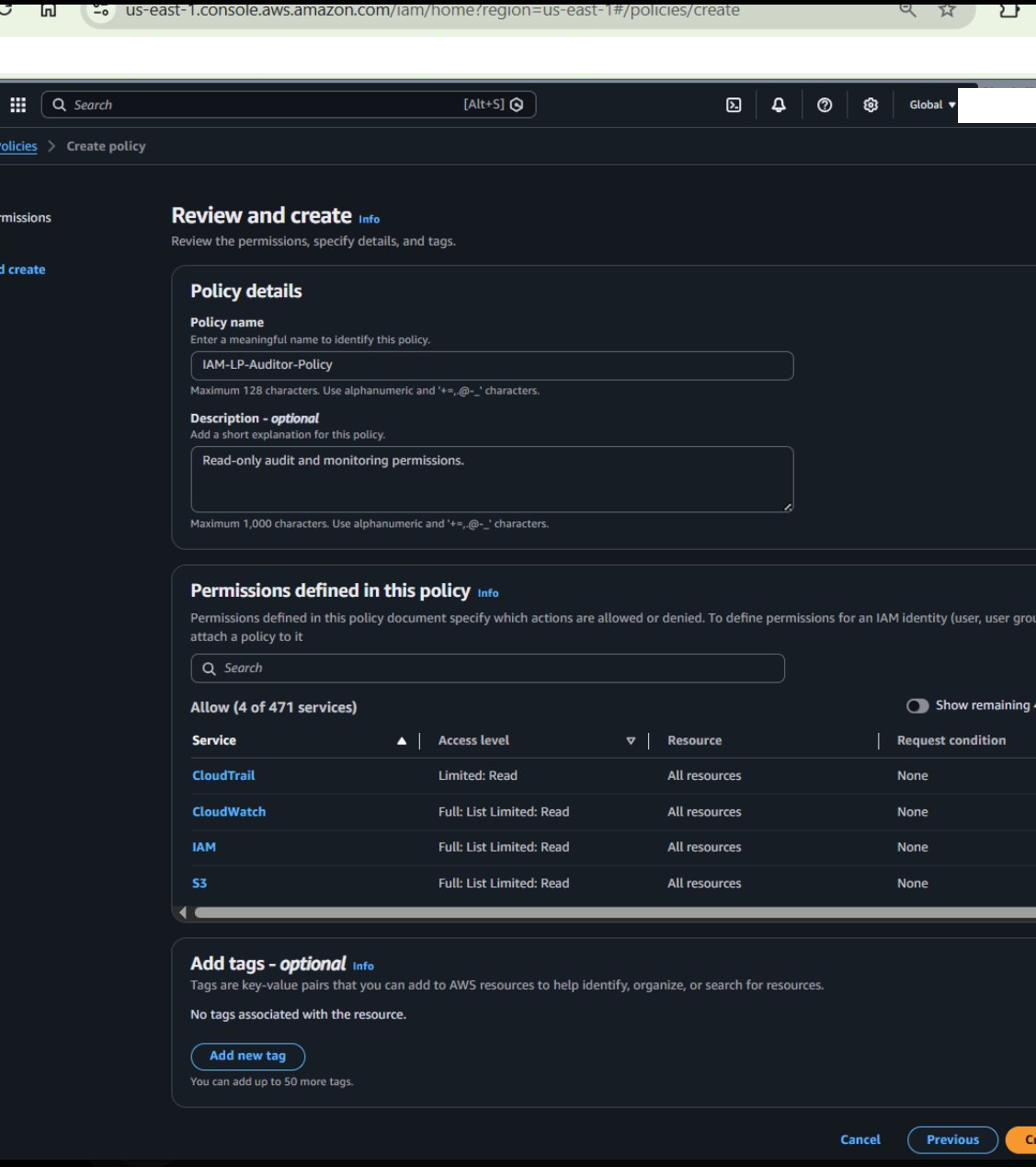
Task: Focus the AWS header Search box
Action: [289, 105]
